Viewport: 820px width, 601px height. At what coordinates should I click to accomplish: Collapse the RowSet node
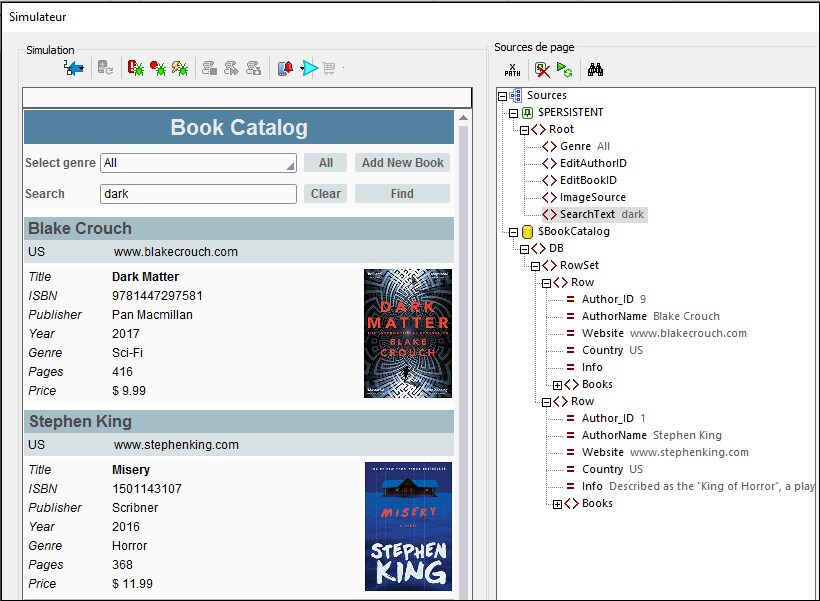tap(535, 265)
